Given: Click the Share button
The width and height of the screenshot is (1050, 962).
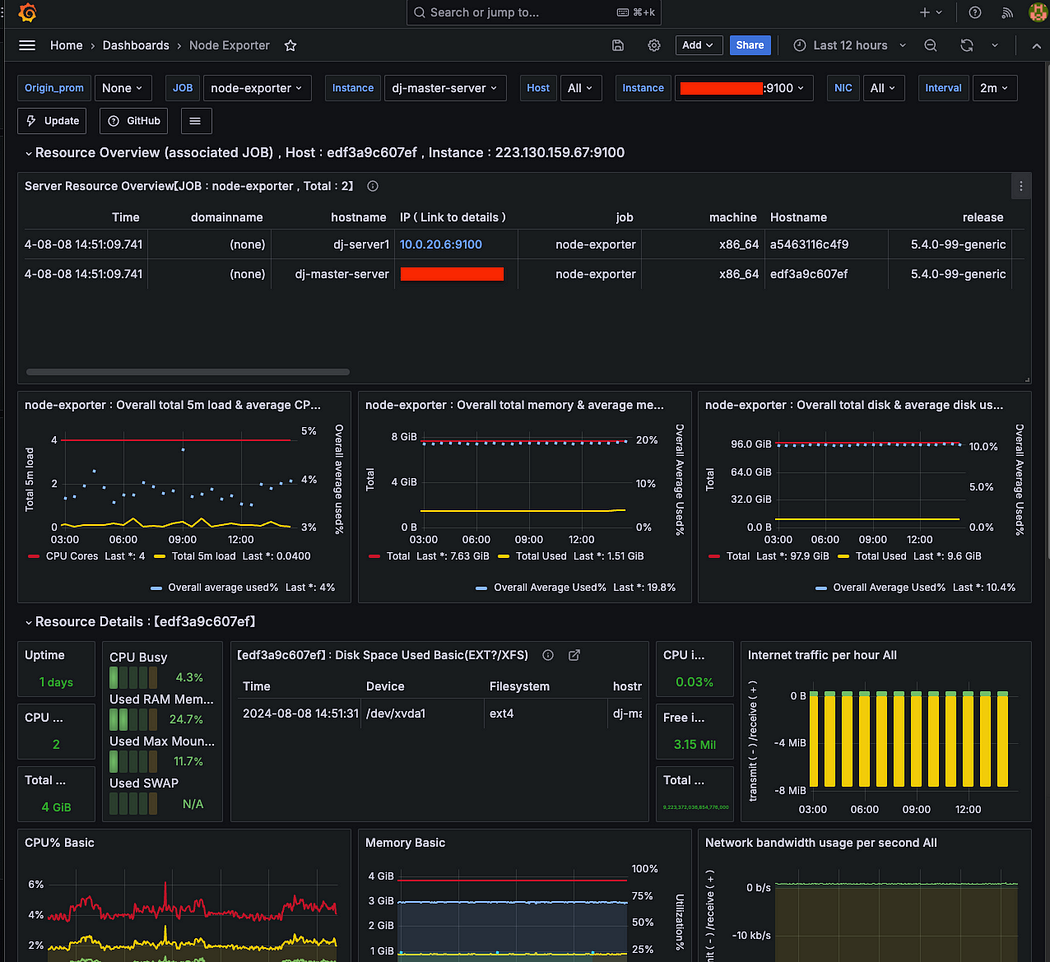Looking at the screenshot, I should 749,46.
